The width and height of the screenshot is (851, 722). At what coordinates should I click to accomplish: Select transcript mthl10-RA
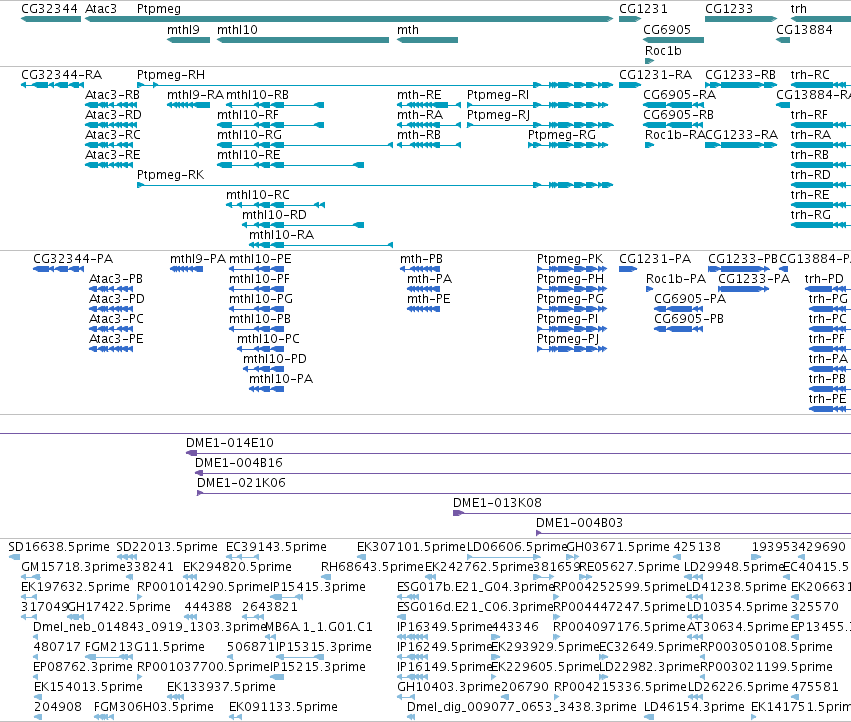282,235
